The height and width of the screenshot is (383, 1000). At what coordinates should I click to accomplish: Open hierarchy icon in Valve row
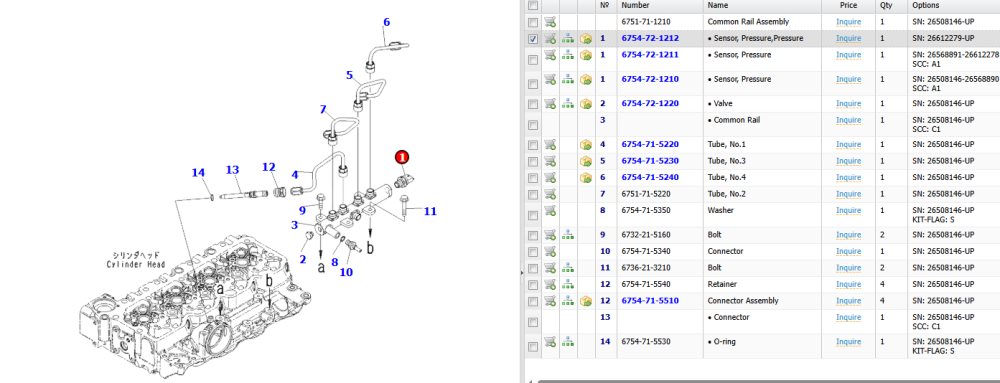tap(568, 103)
